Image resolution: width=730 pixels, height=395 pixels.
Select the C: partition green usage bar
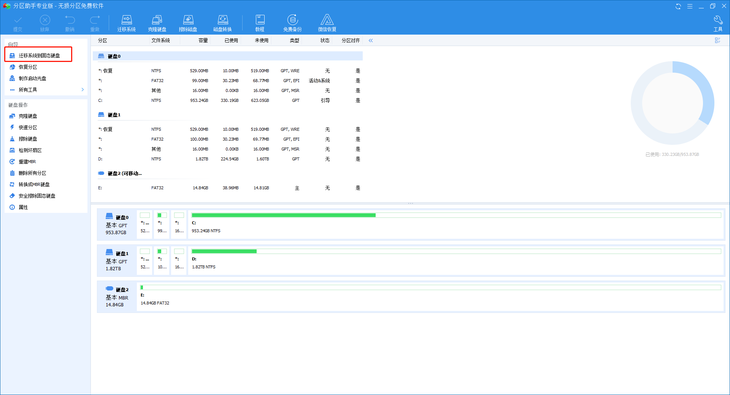point(284,215)
